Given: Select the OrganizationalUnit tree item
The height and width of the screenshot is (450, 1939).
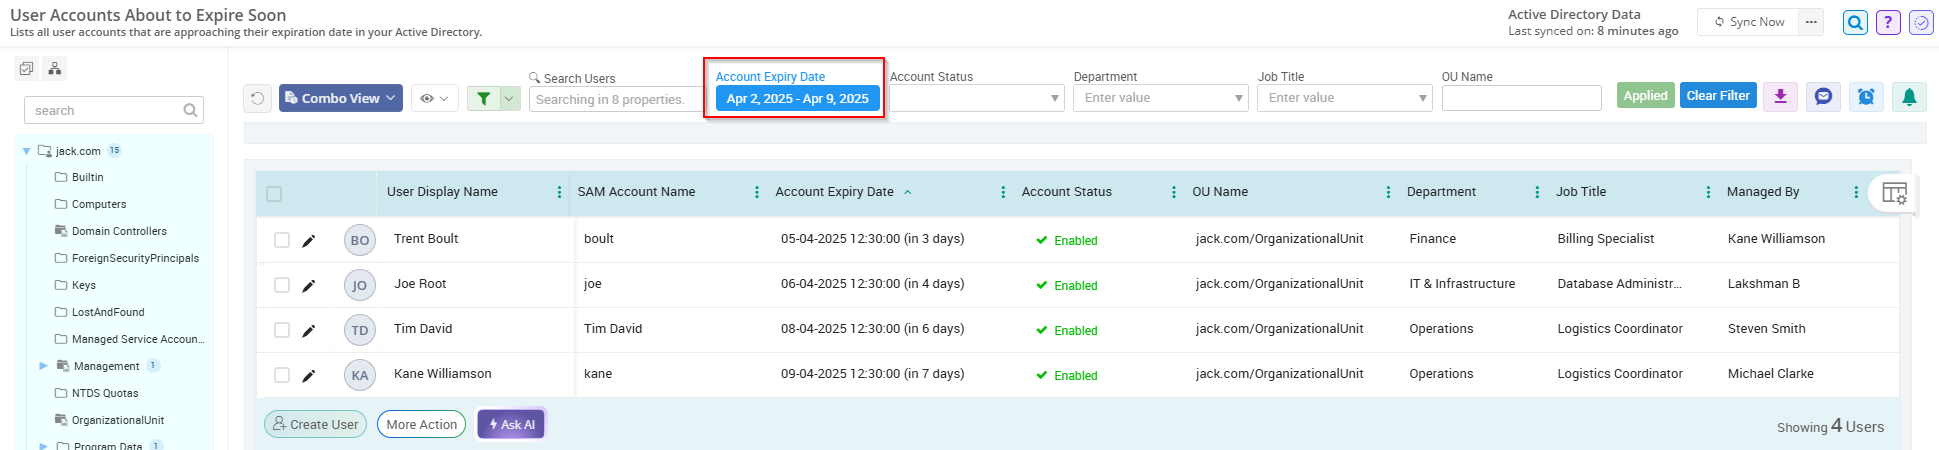Looking at the screenshot, I should [x=117, y=420].
